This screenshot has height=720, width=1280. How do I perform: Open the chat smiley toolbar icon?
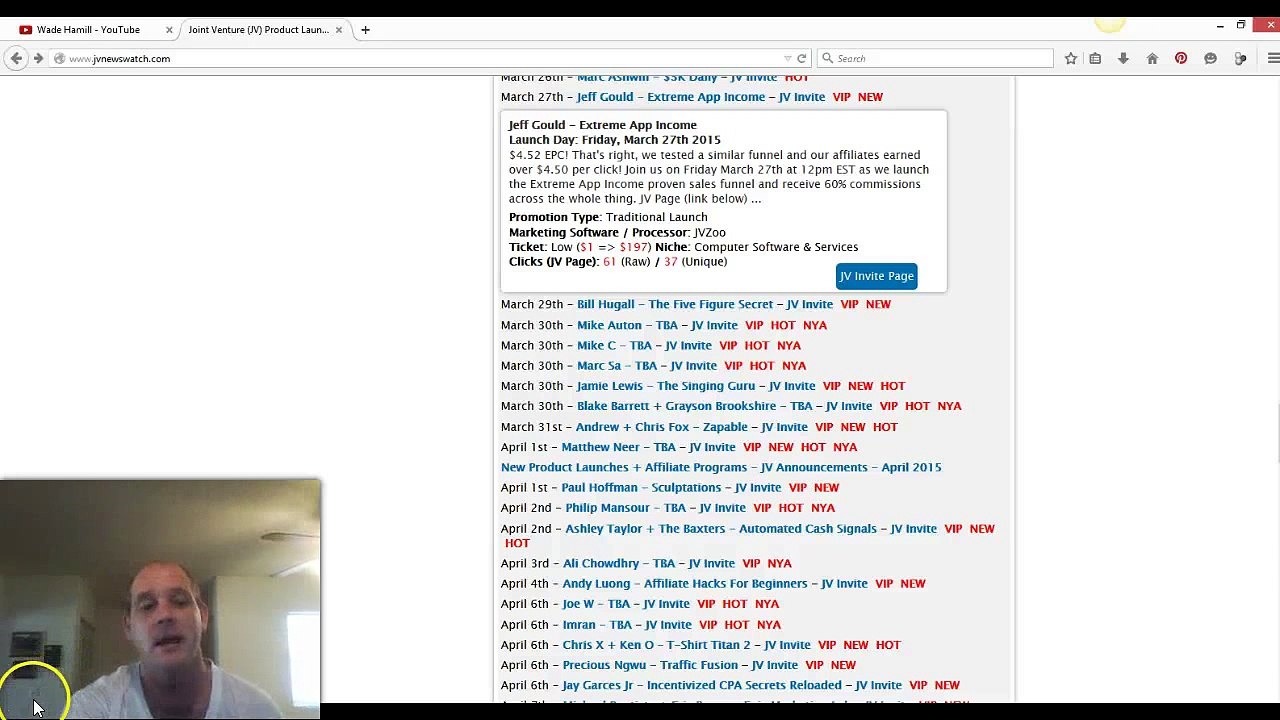pyautogui.click(x=1210, y=59)
